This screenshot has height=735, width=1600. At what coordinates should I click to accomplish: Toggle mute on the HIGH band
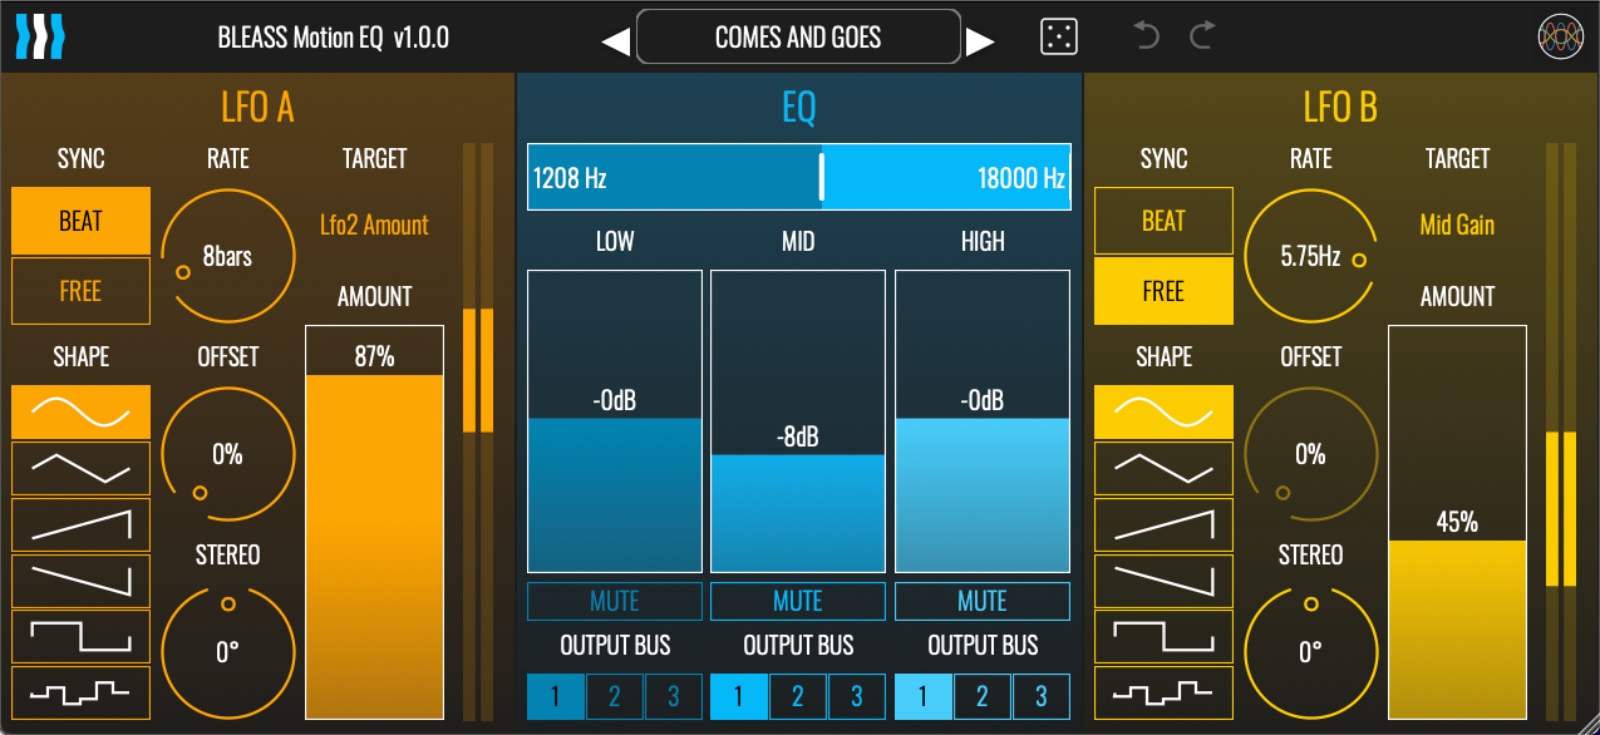click(982, 601)
